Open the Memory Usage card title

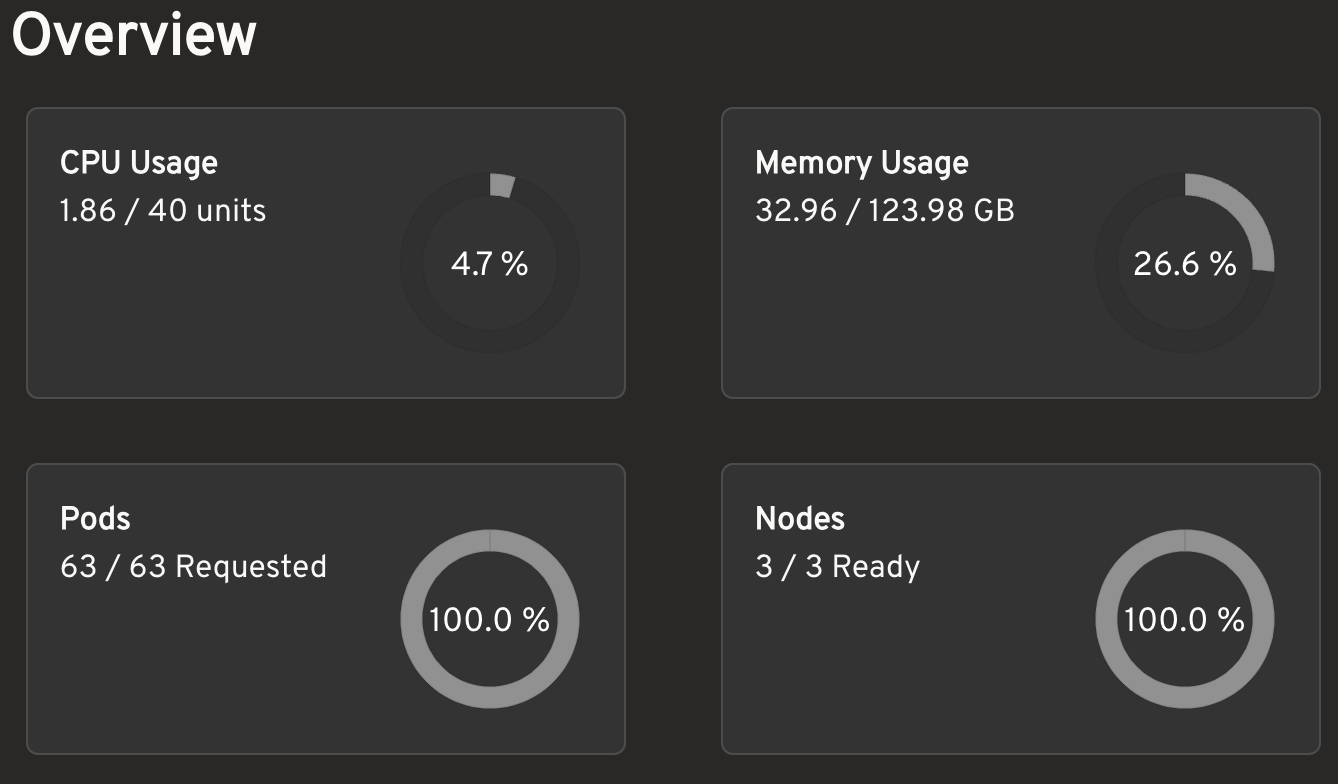coord(862,163)
